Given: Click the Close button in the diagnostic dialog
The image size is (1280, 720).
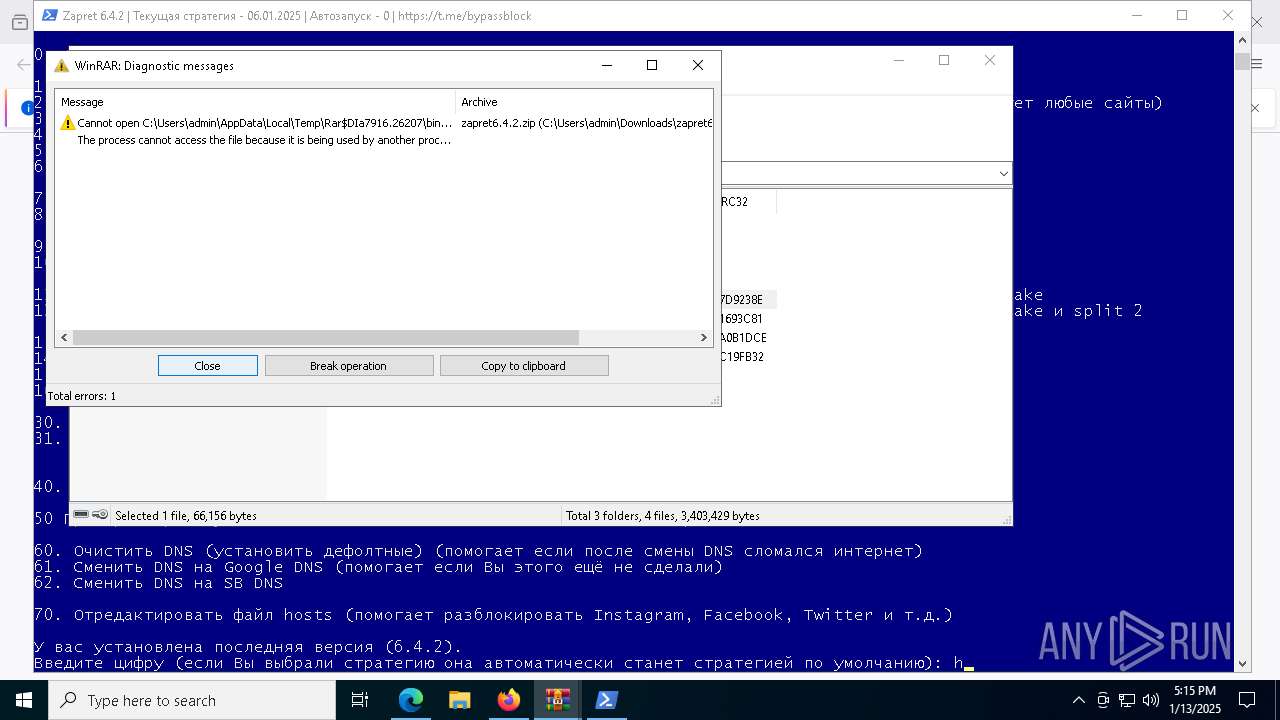Looking at the screenshot, I should [208, 366].
